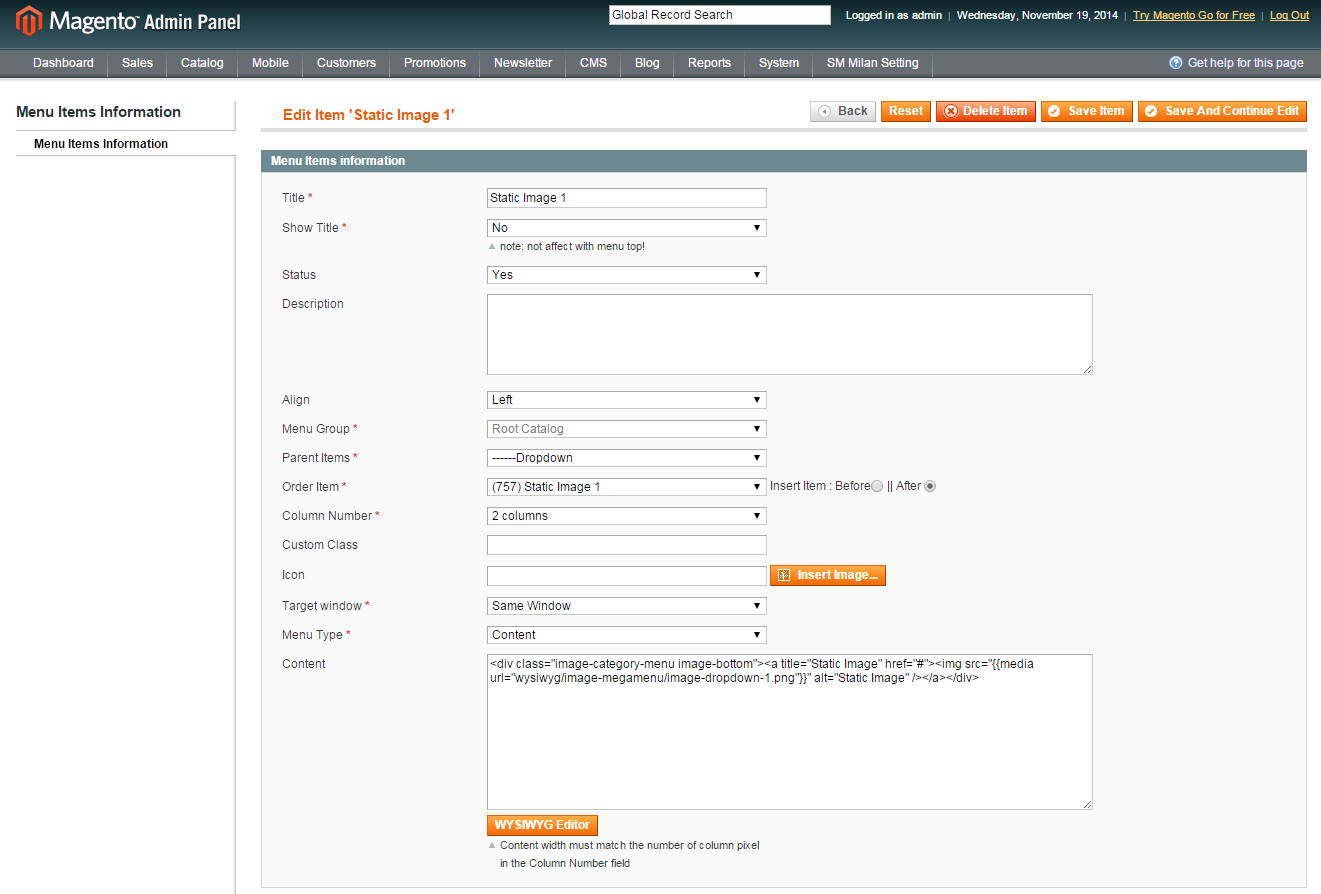Click the Content textarea resize handle
This screenshot has width=1321, height=894.
point(1087,804)
